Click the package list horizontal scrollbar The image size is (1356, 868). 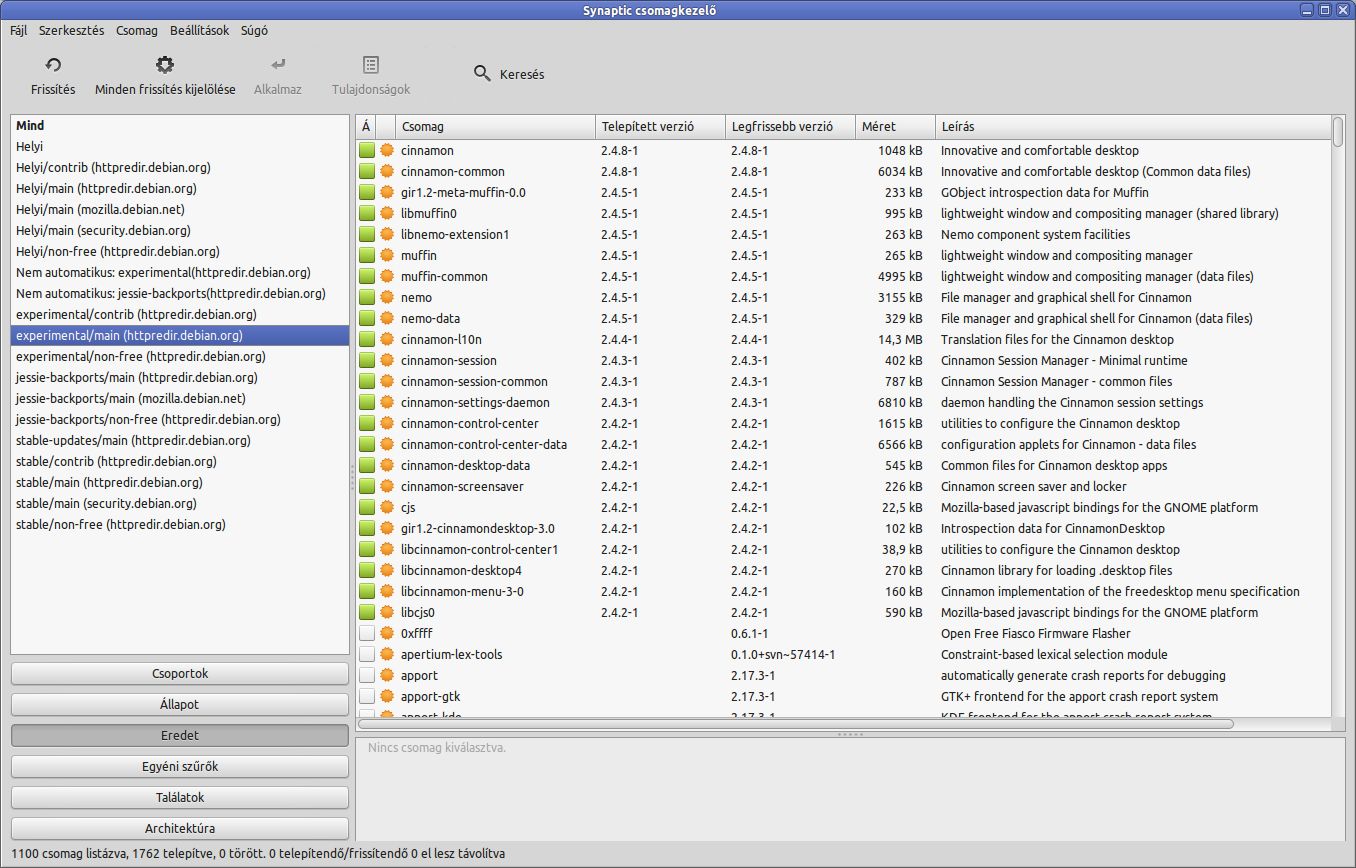pyautogui.click(x=796, y=723)
